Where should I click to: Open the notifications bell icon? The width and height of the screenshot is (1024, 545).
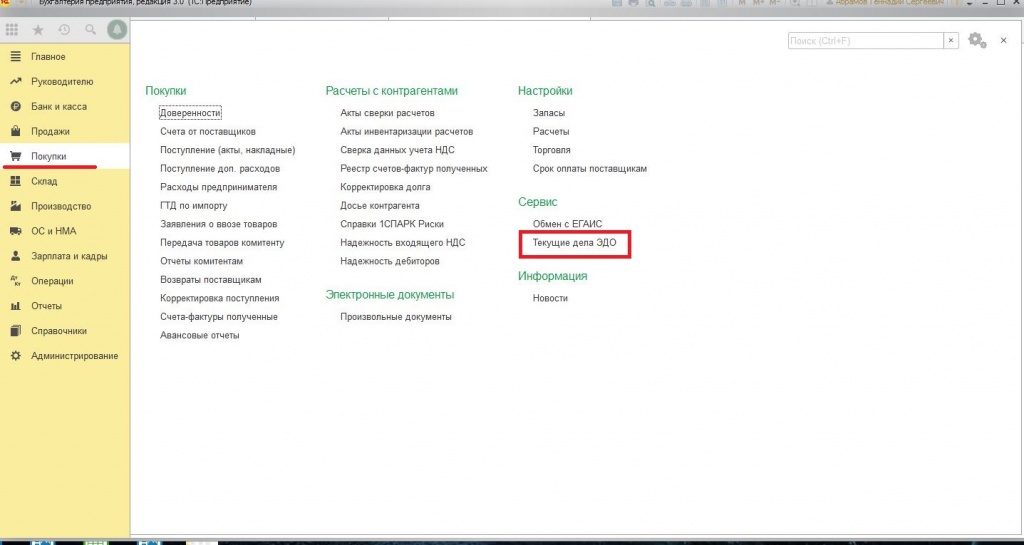click(x=118, y=30)
